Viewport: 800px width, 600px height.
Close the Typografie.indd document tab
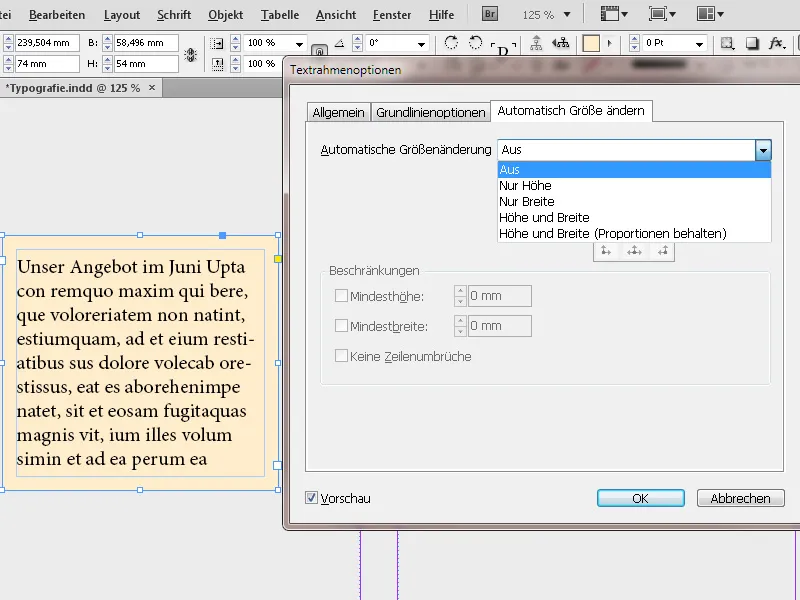(x=152, y=88)
